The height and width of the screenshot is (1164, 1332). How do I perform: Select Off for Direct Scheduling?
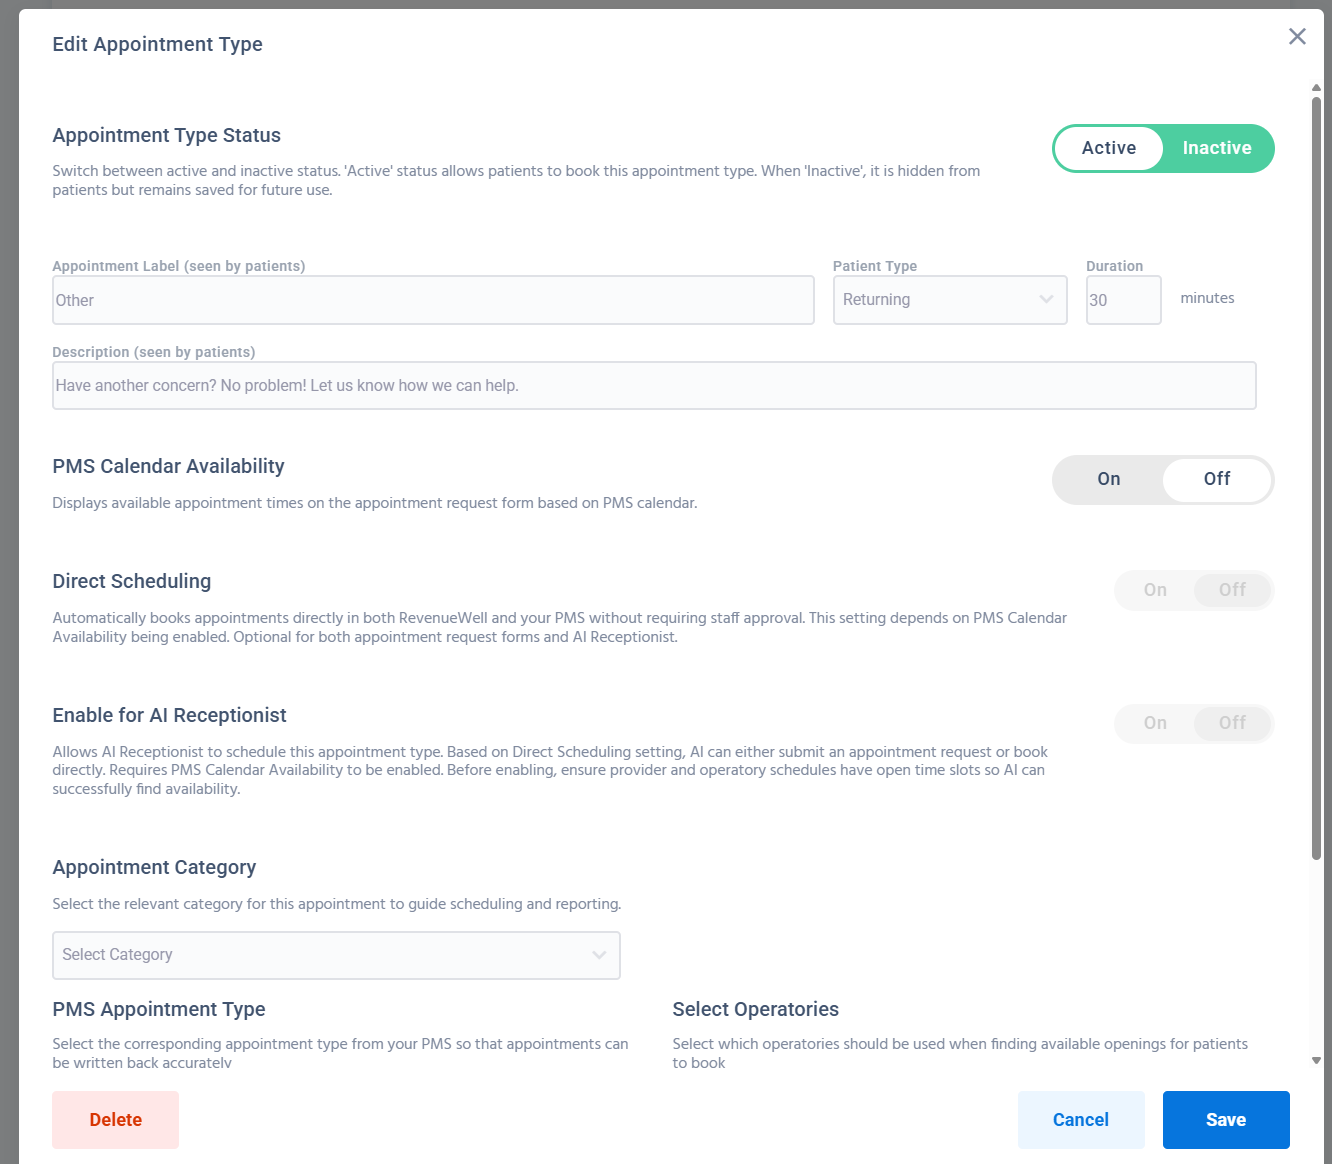[x=1232, y=590]
